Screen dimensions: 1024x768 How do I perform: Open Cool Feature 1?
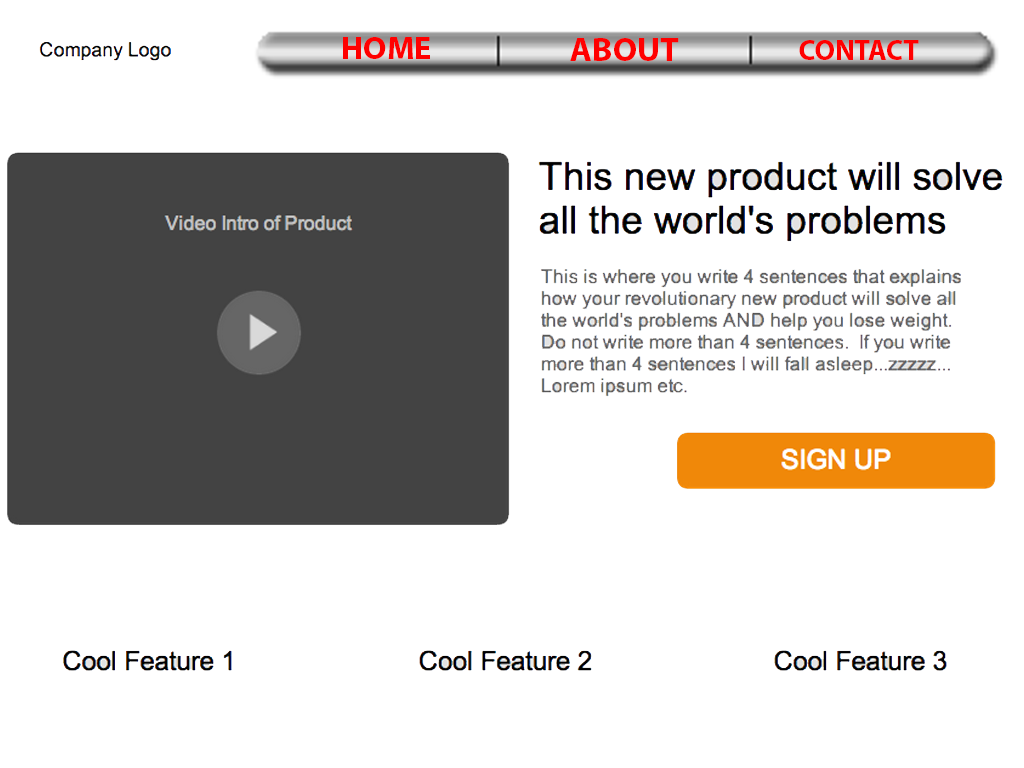click(148, 661)
